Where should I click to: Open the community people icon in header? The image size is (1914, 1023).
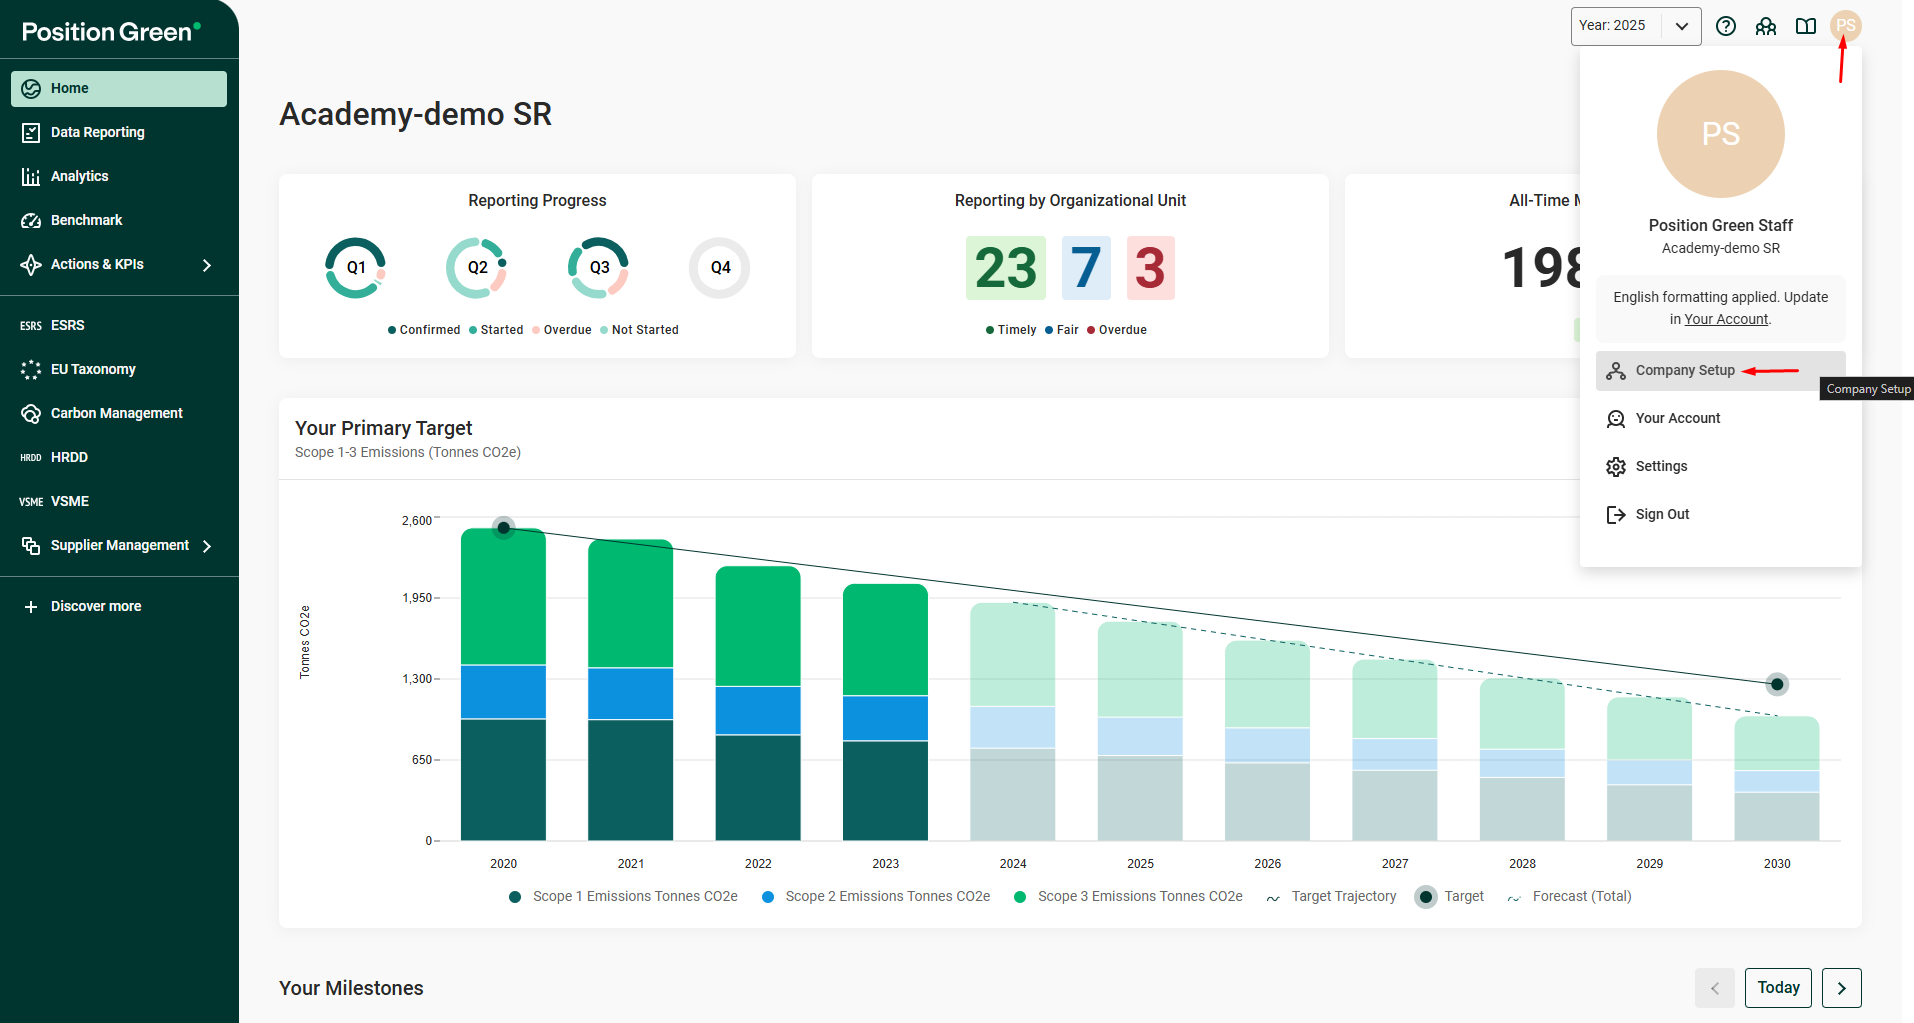point(1765,26)
